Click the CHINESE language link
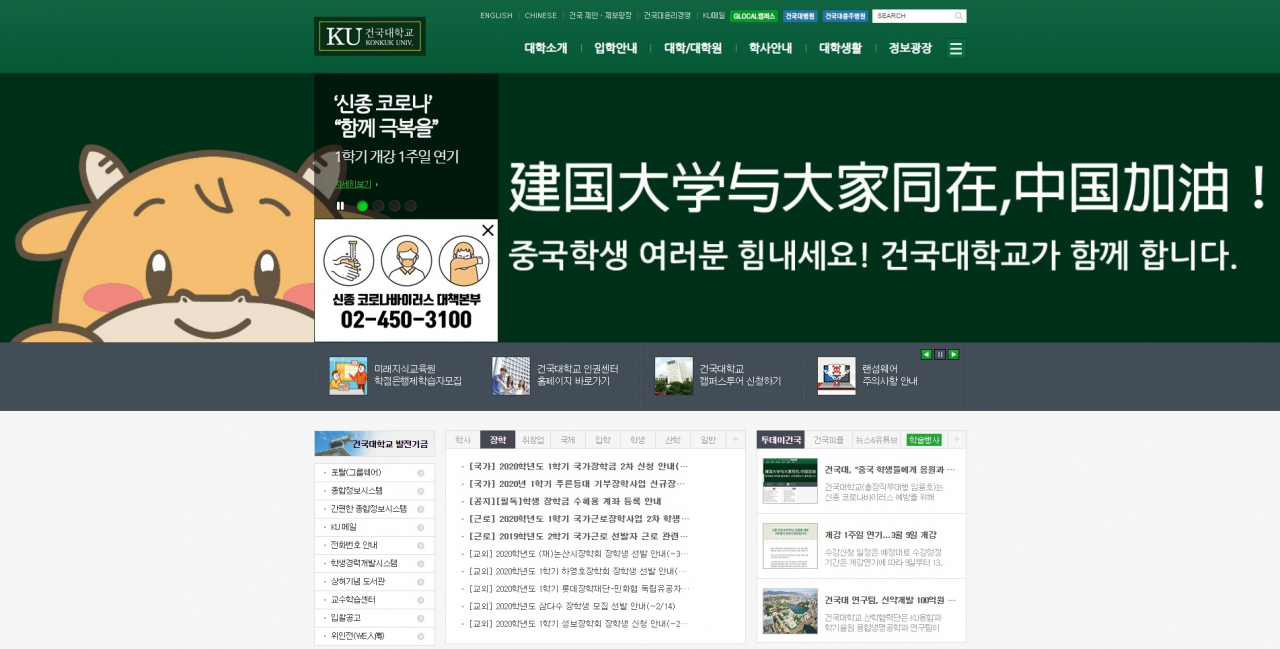This screenshot has width=1280, height=649. point(541,16)
